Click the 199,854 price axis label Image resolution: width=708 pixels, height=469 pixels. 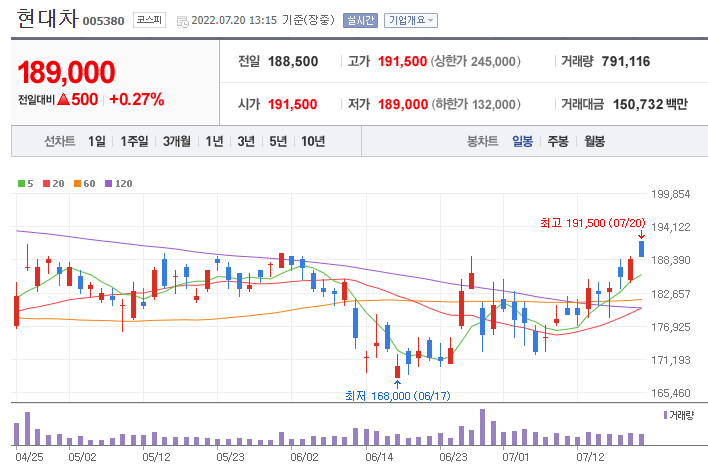click(x=671, y=194)
